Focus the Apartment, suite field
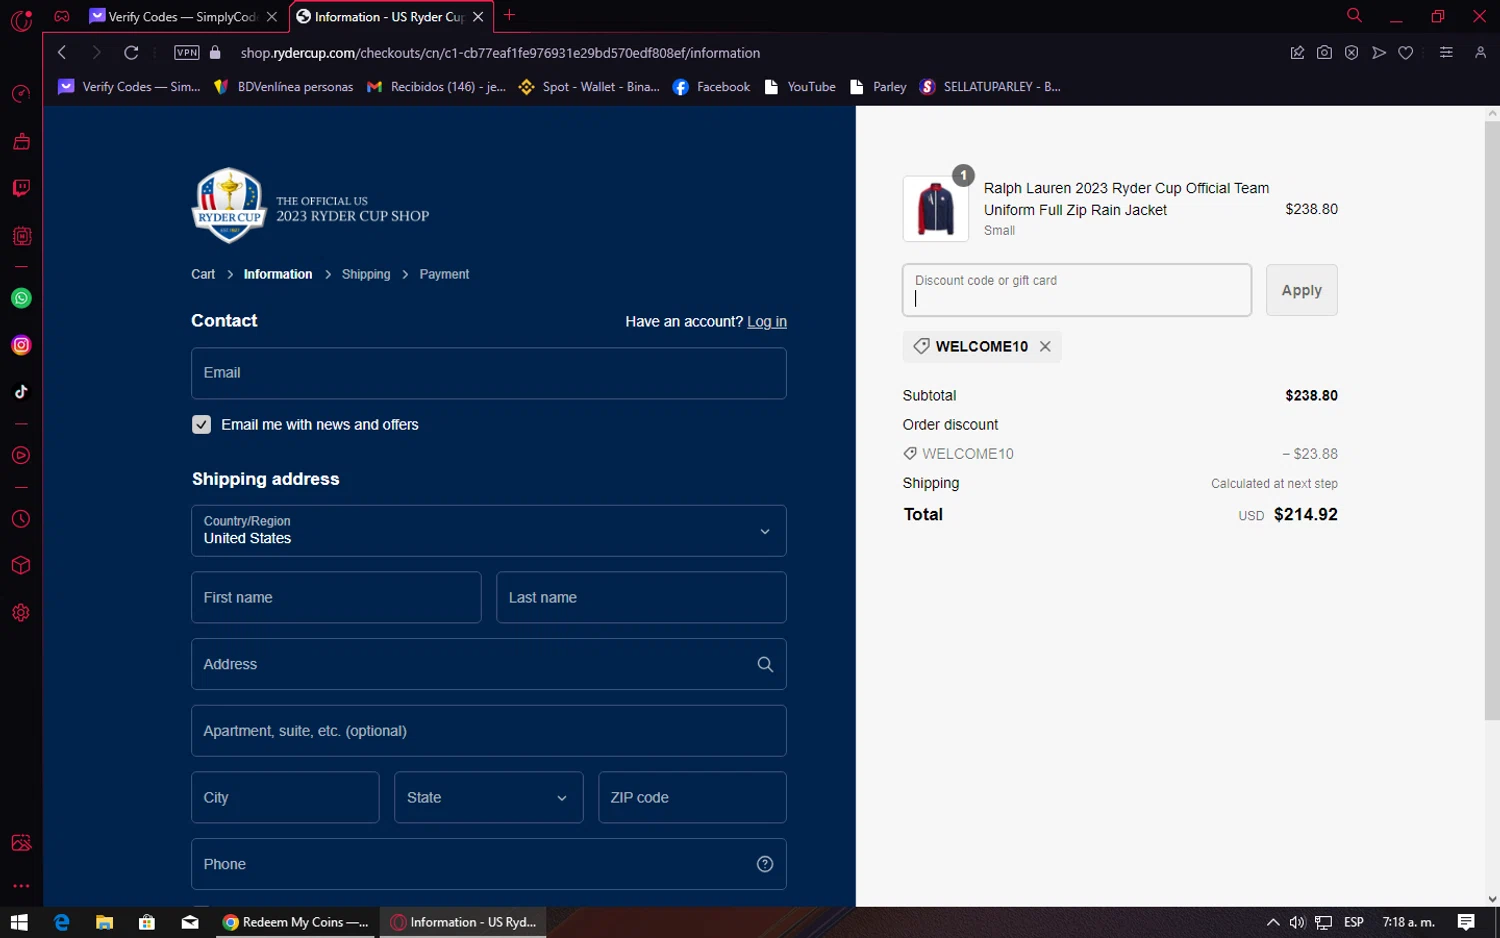Screen dimensions: 1500x938 click(x=489, y=731)
